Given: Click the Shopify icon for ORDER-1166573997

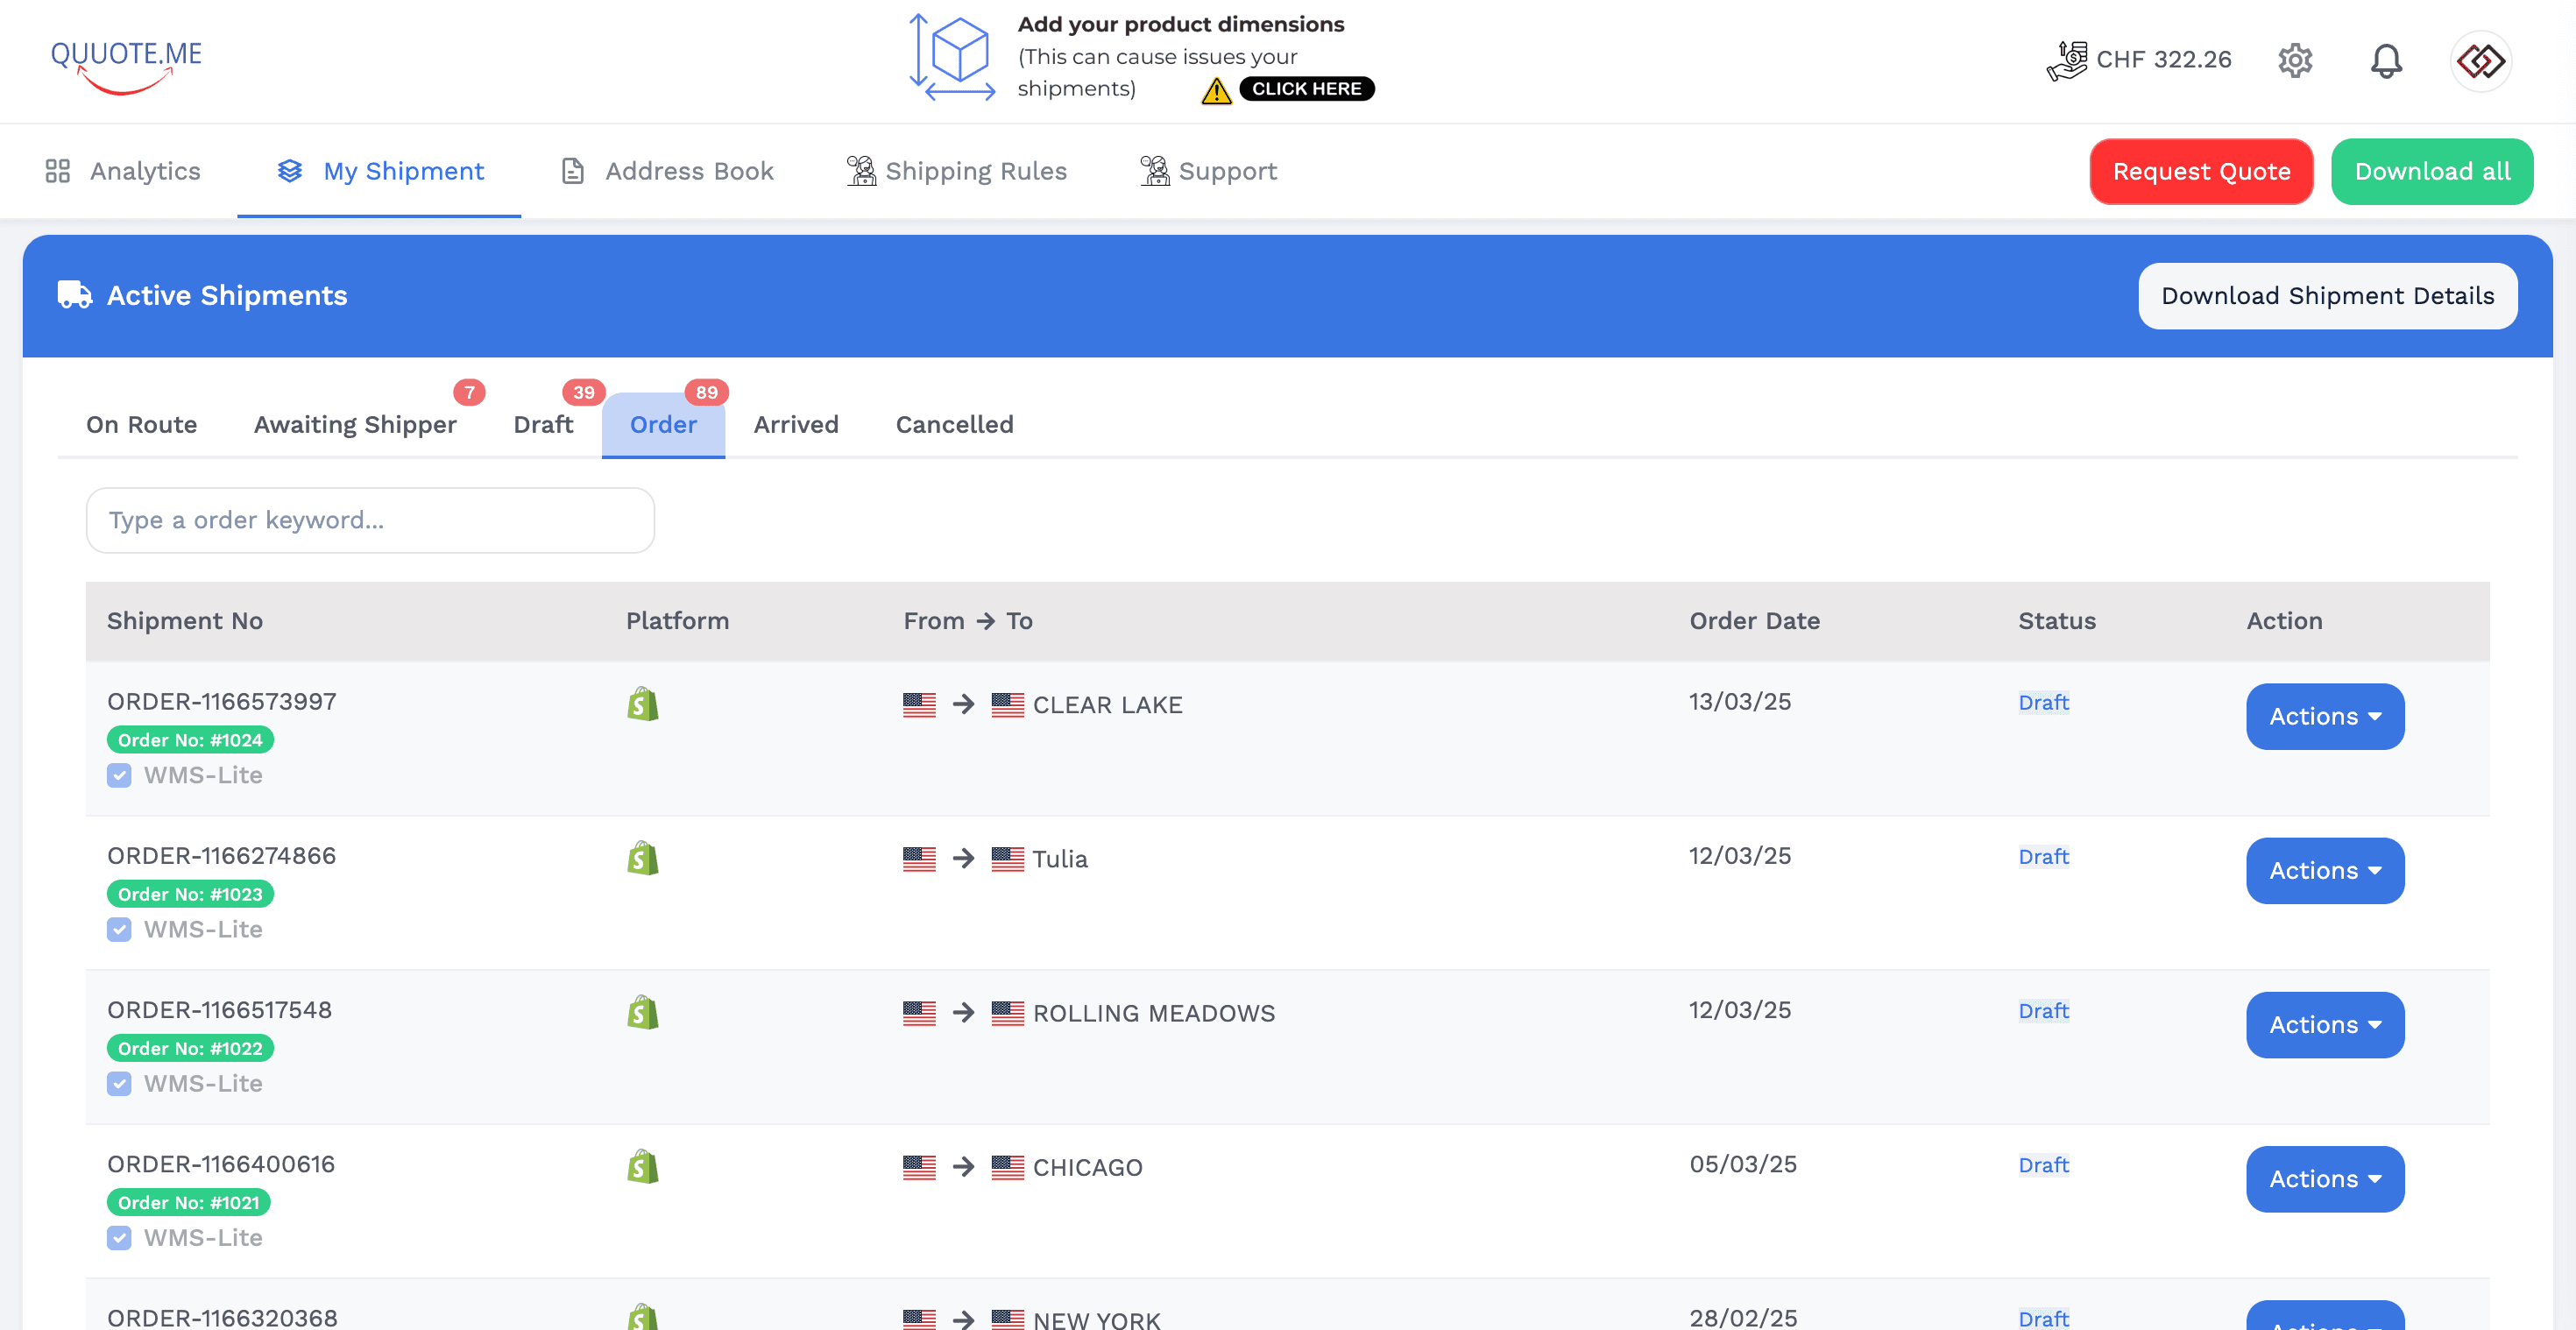Looking at the screenshot, I should click(x=642, y=704).
